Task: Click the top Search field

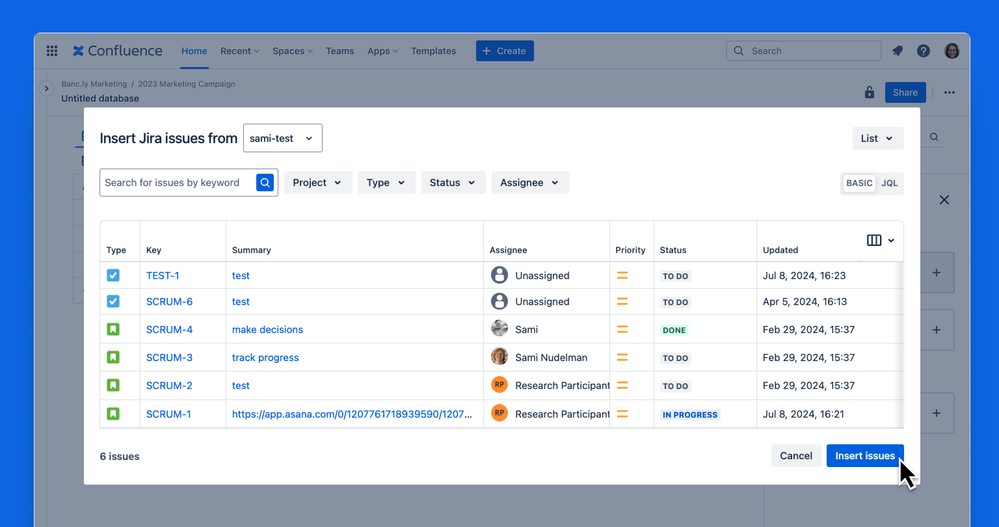Action: (804, 51)
